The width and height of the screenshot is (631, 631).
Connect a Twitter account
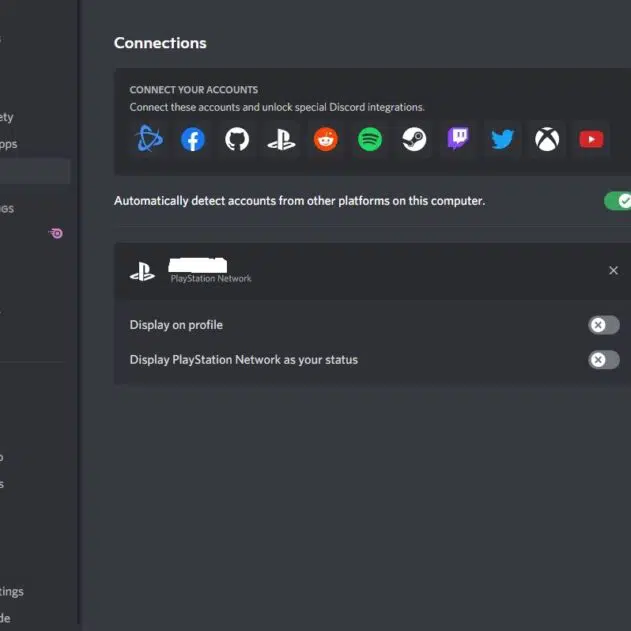503,139
